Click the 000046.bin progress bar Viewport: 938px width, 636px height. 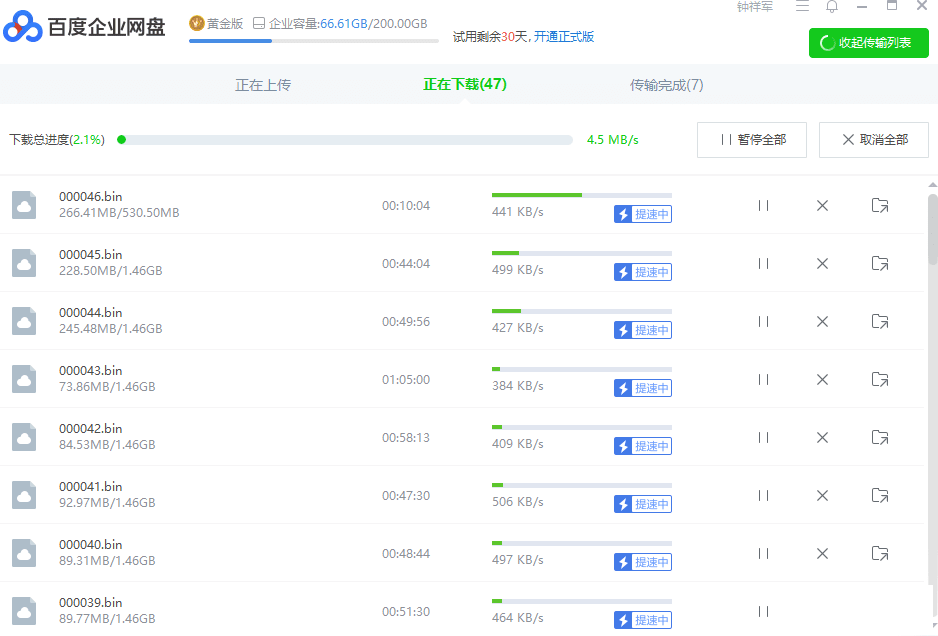[x=581, y=195]
